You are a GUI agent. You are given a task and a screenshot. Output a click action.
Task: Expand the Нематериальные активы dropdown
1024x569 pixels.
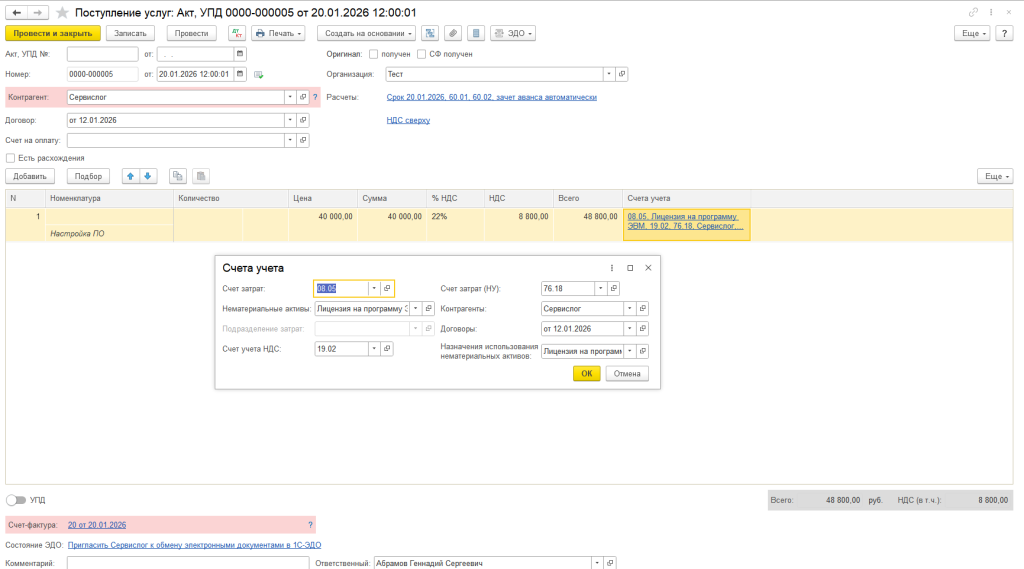(x=415, y=309)
